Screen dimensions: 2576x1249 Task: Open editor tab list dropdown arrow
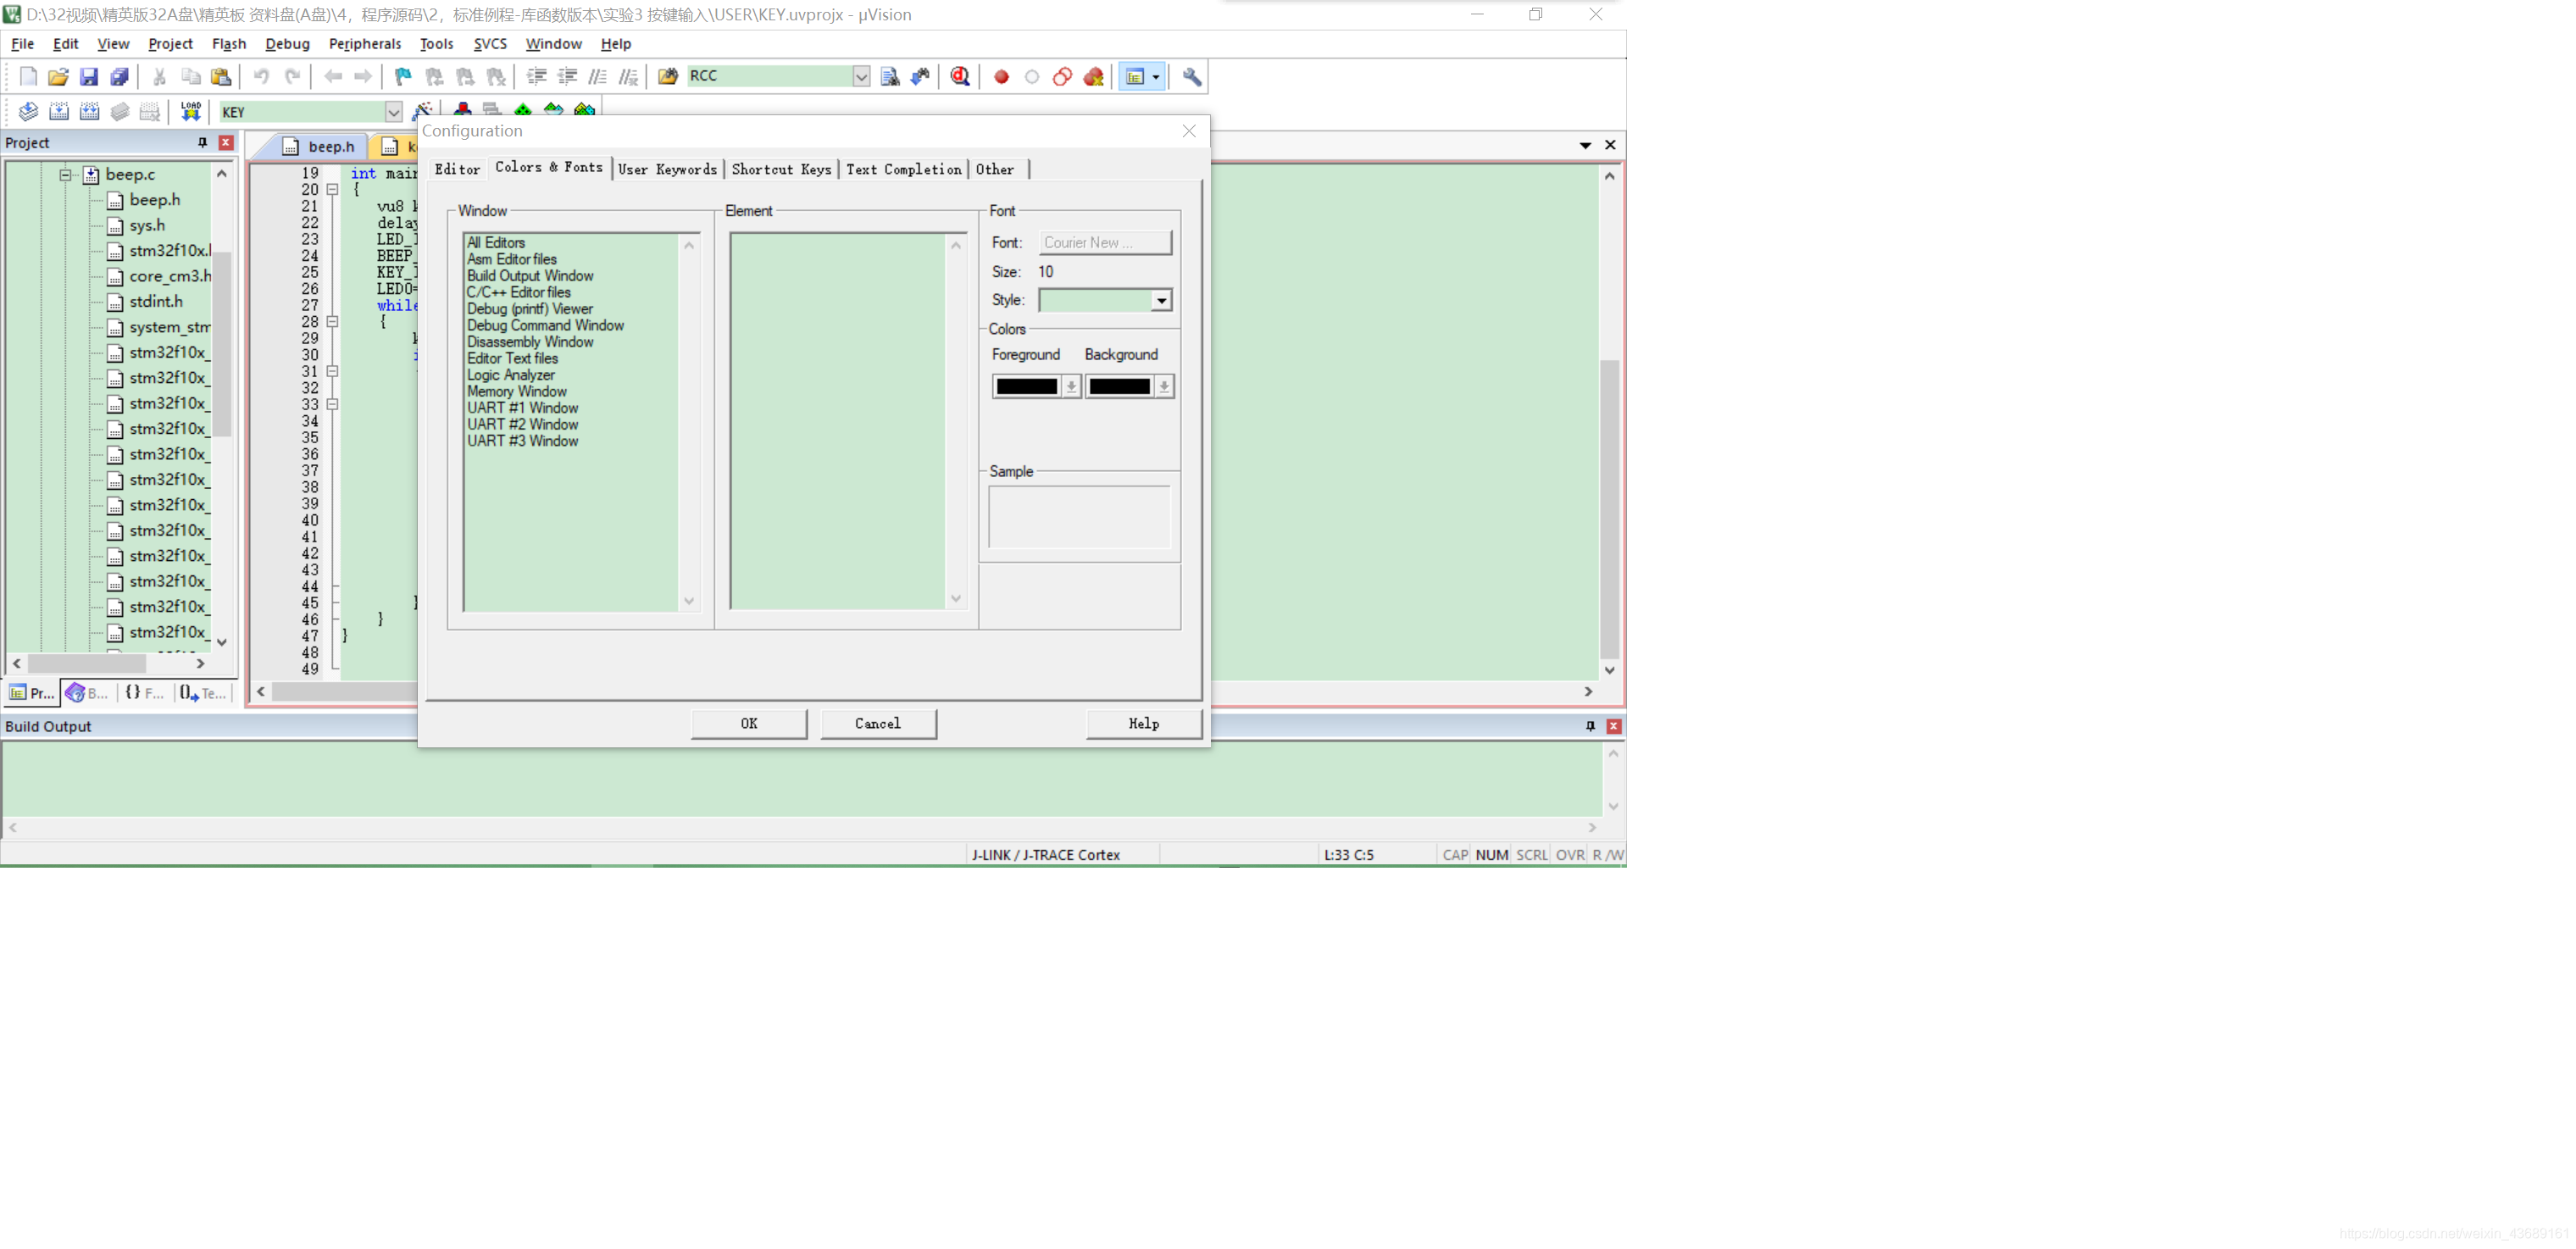click(x=1585, y=145)
